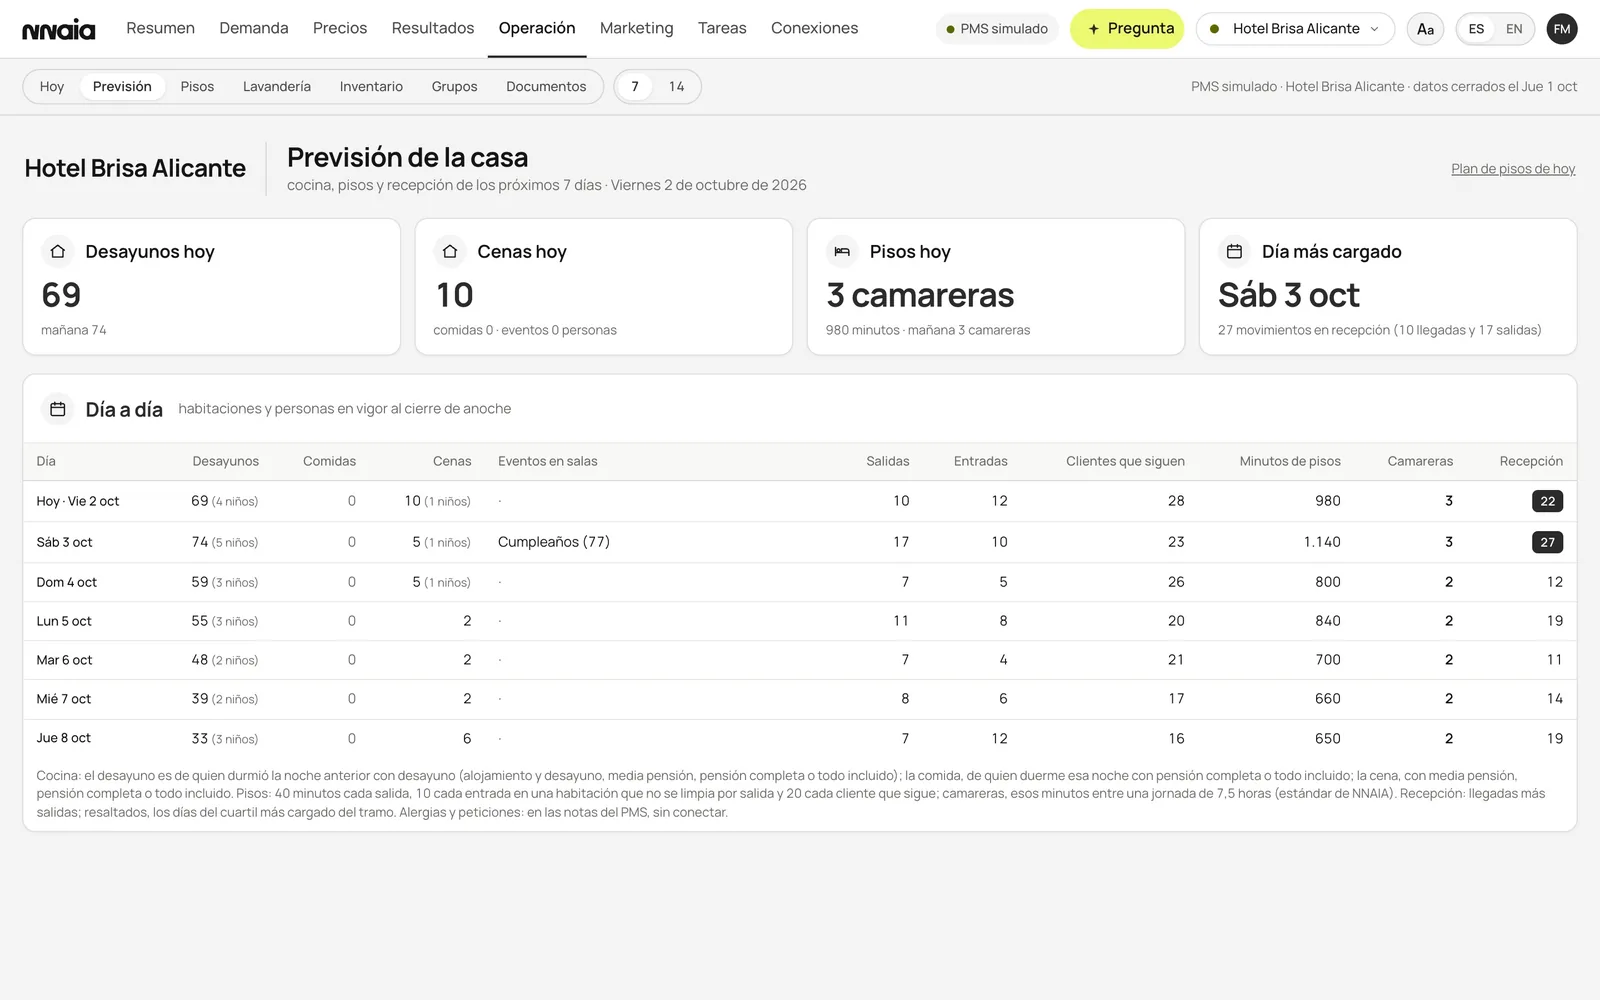Set language to EN
The image size is (1600, 1000).
pos(1514,29)
